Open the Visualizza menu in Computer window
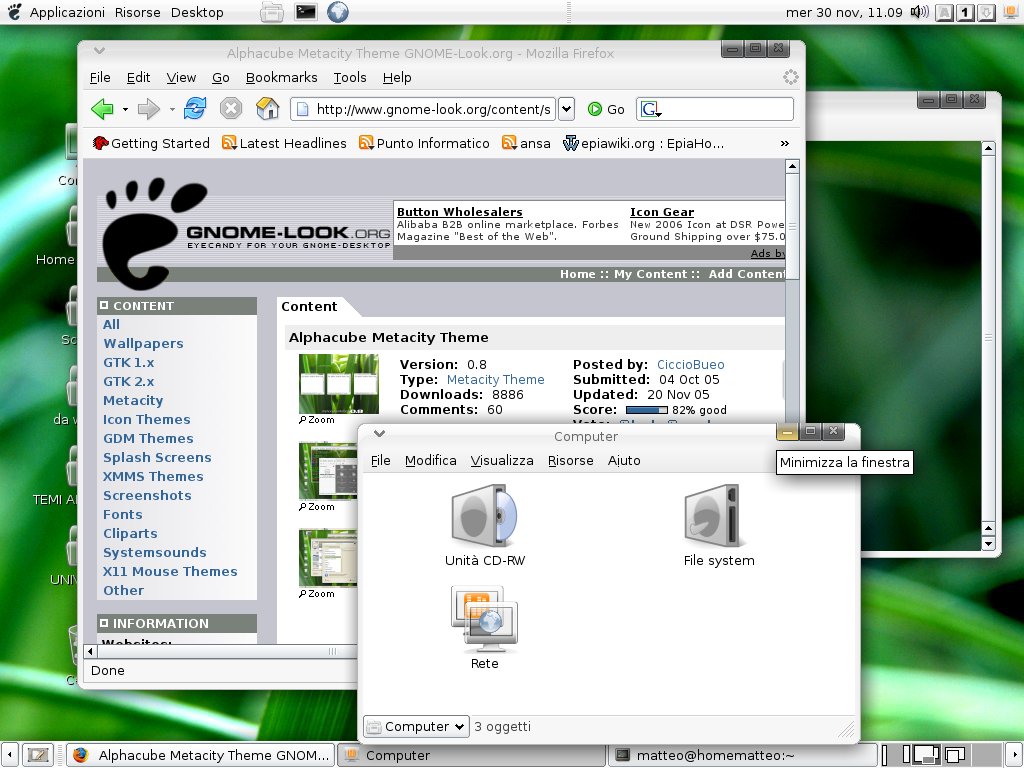Image resolution: width=1024 pixels, height=768 pixels. tap(502, 460)
